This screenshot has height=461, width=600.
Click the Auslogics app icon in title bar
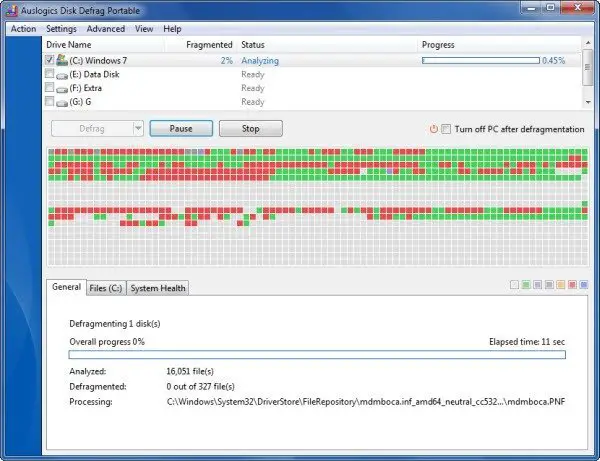coord(12,11)
